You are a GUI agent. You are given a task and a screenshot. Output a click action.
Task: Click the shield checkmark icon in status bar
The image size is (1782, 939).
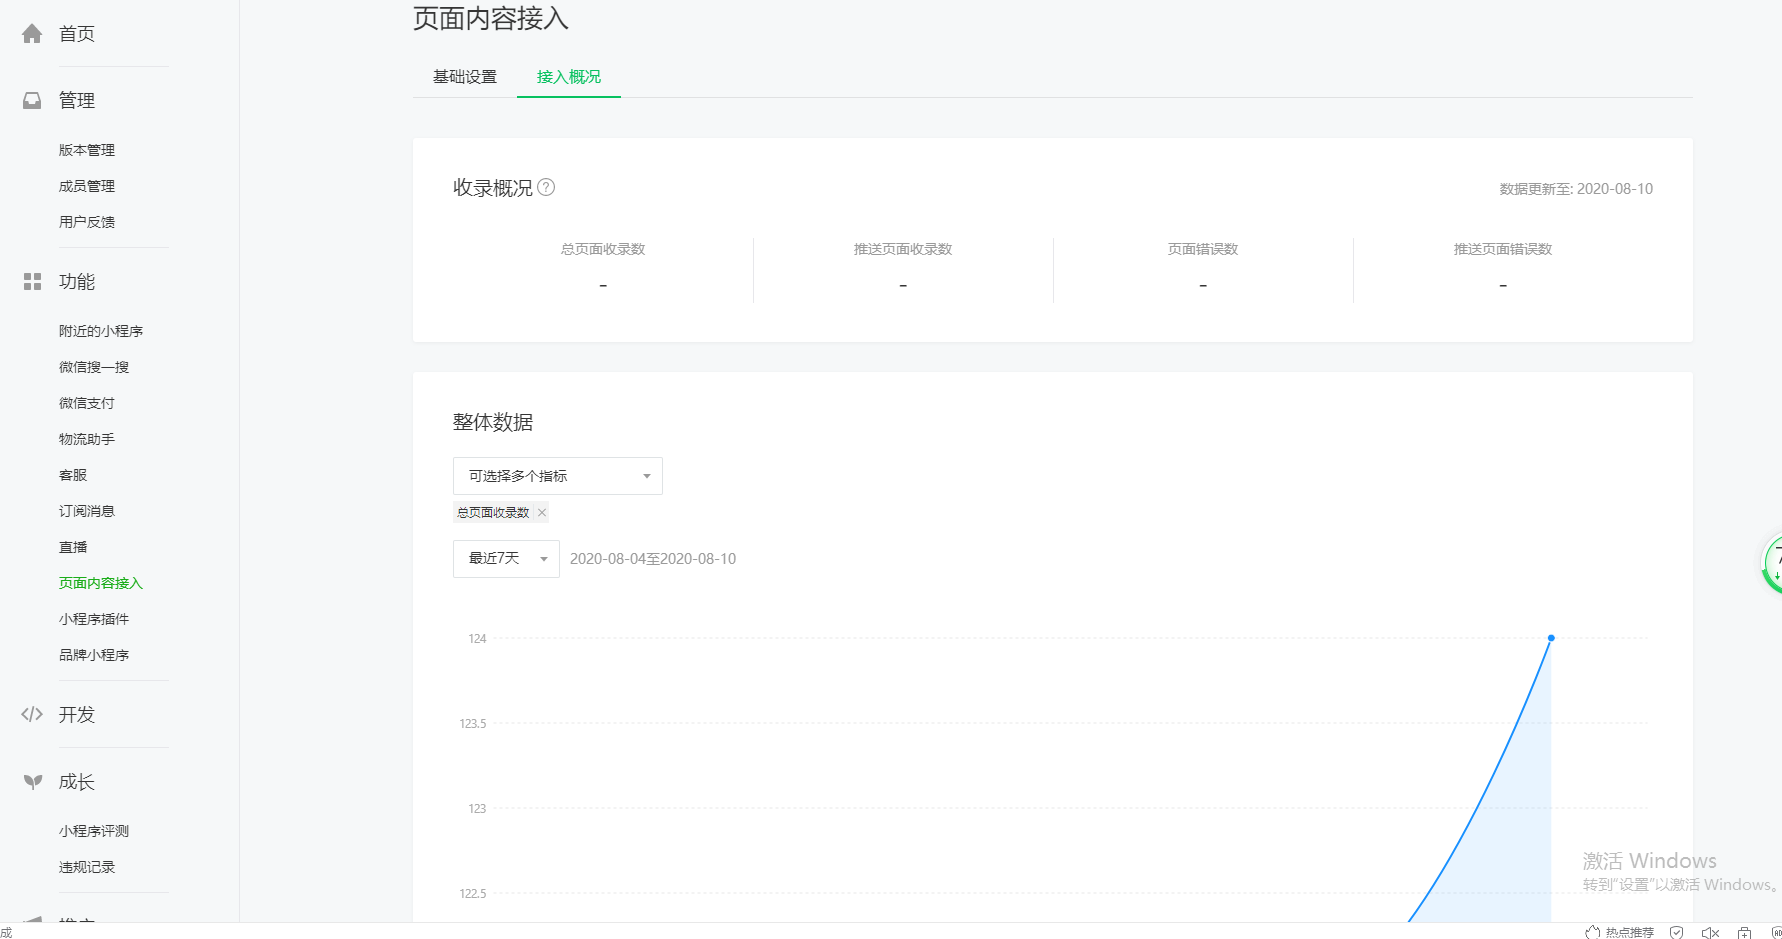coord(1676,932)
